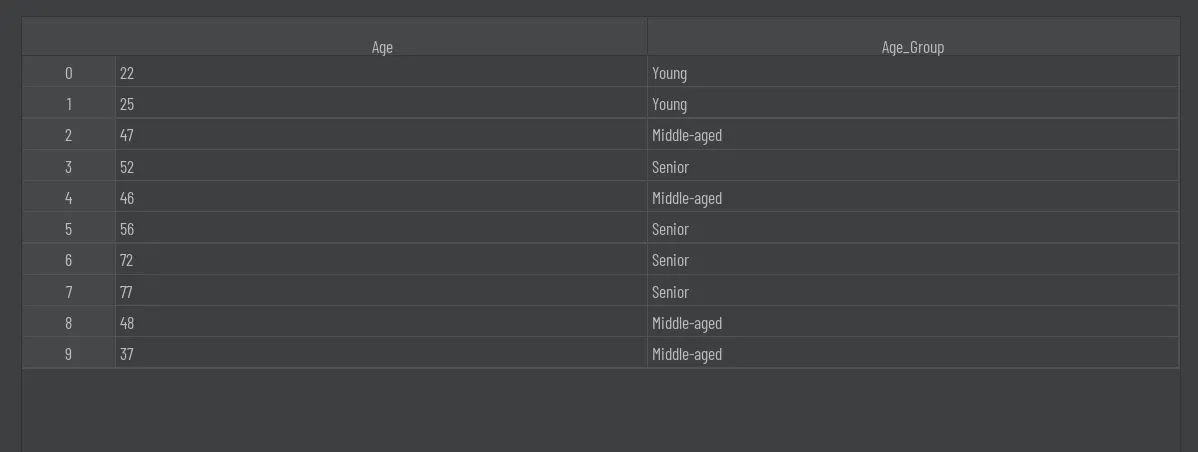Image resolution: width=1198 pixels, height=452 pixels.
Task: Click the Age cell containing 22
Action: pyautogui.click(x=127, y=73)
